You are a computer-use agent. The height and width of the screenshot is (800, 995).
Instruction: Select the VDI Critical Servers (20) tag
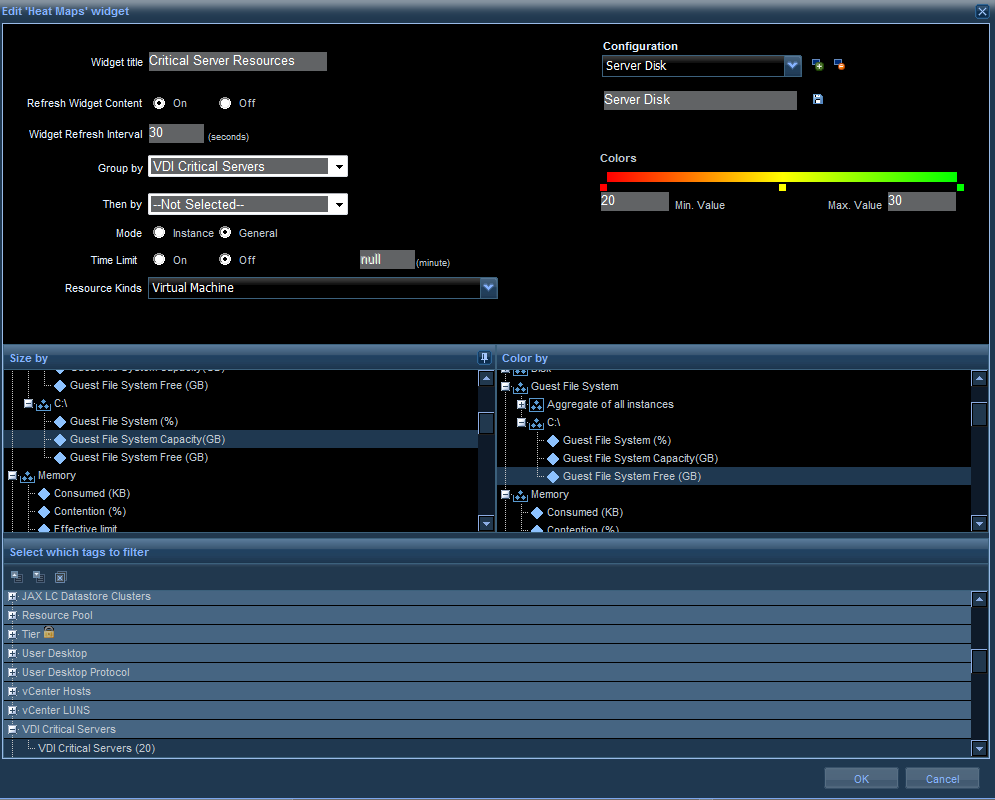[96, 748]
